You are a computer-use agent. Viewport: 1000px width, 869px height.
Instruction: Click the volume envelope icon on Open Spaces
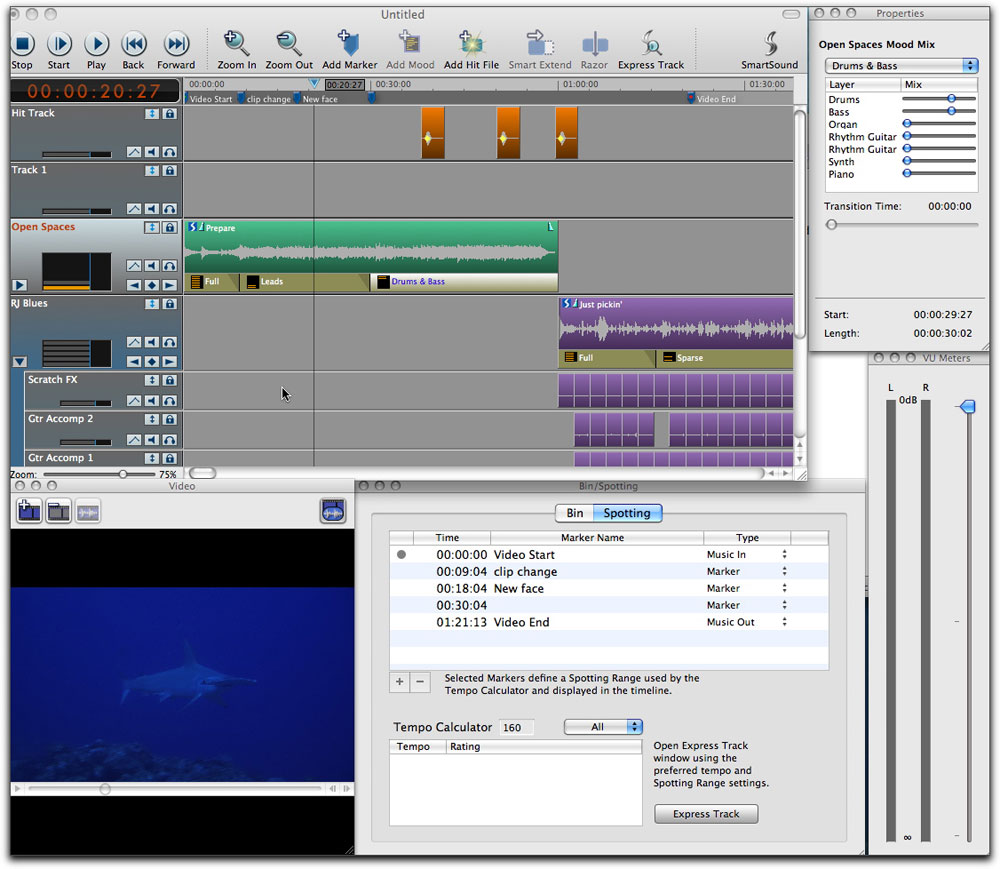(x=134, y=266)
